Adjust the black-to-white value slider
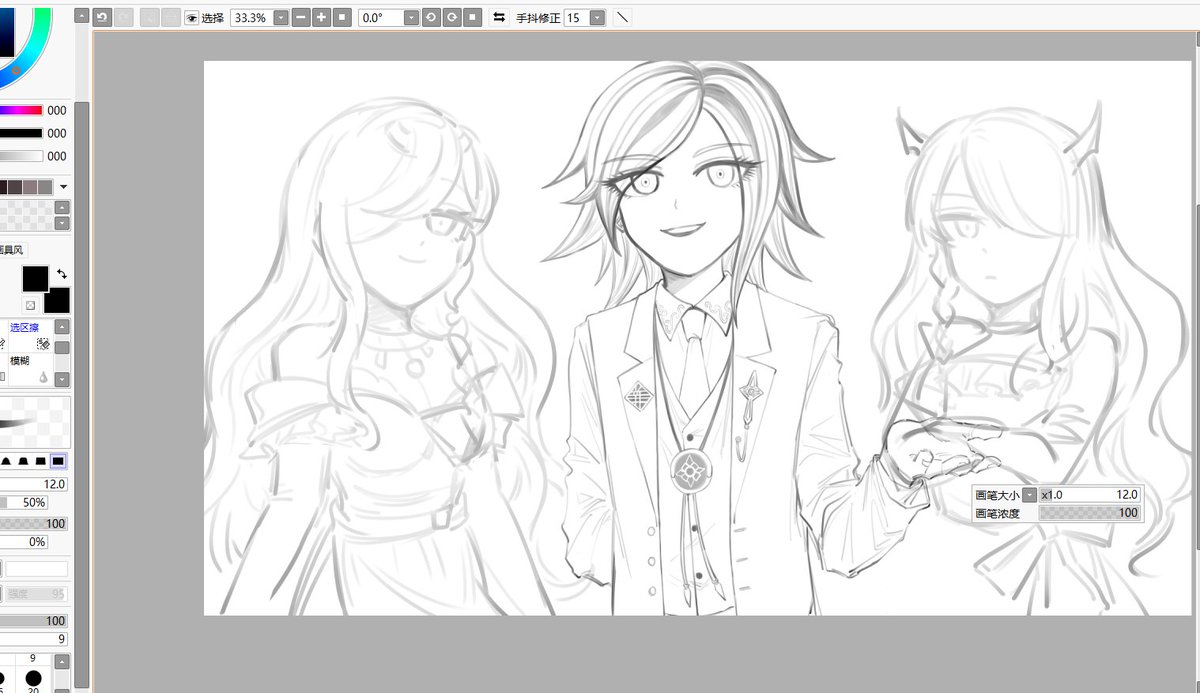Screen dimensions: 1200x693 (21, 156)
